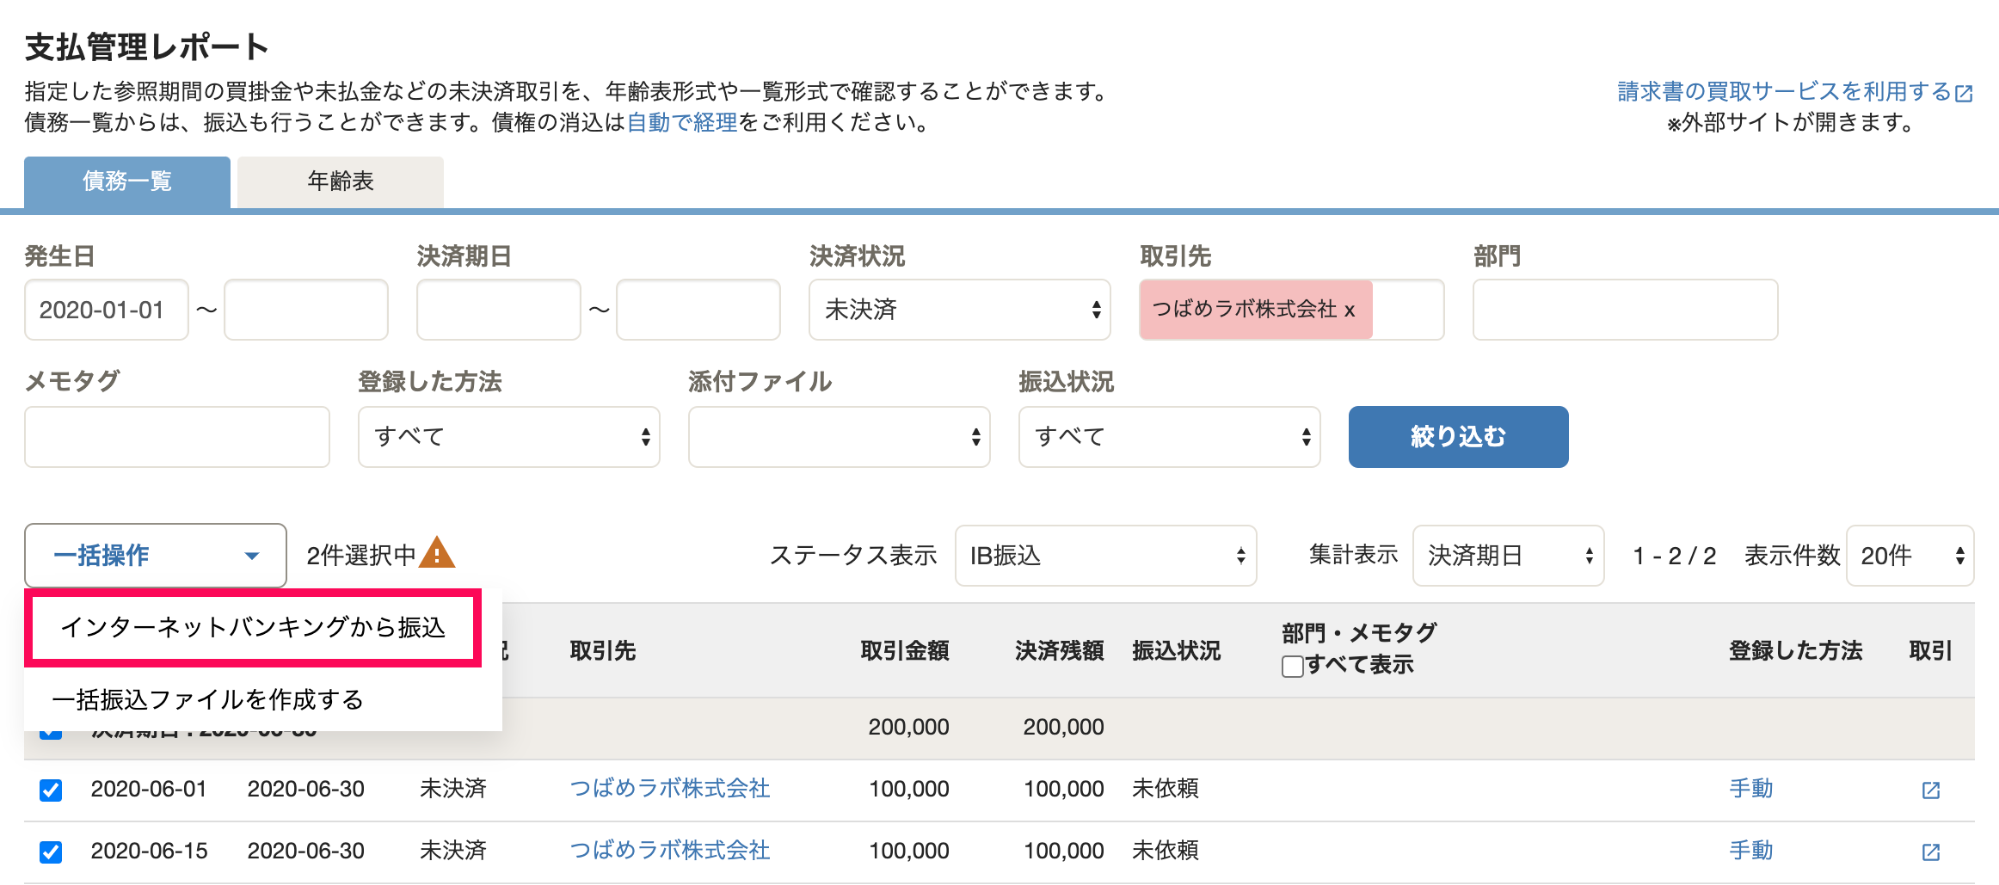1999x885 pixels.
Task: Click the 発生日 end date field
Action: pos(306,310)
